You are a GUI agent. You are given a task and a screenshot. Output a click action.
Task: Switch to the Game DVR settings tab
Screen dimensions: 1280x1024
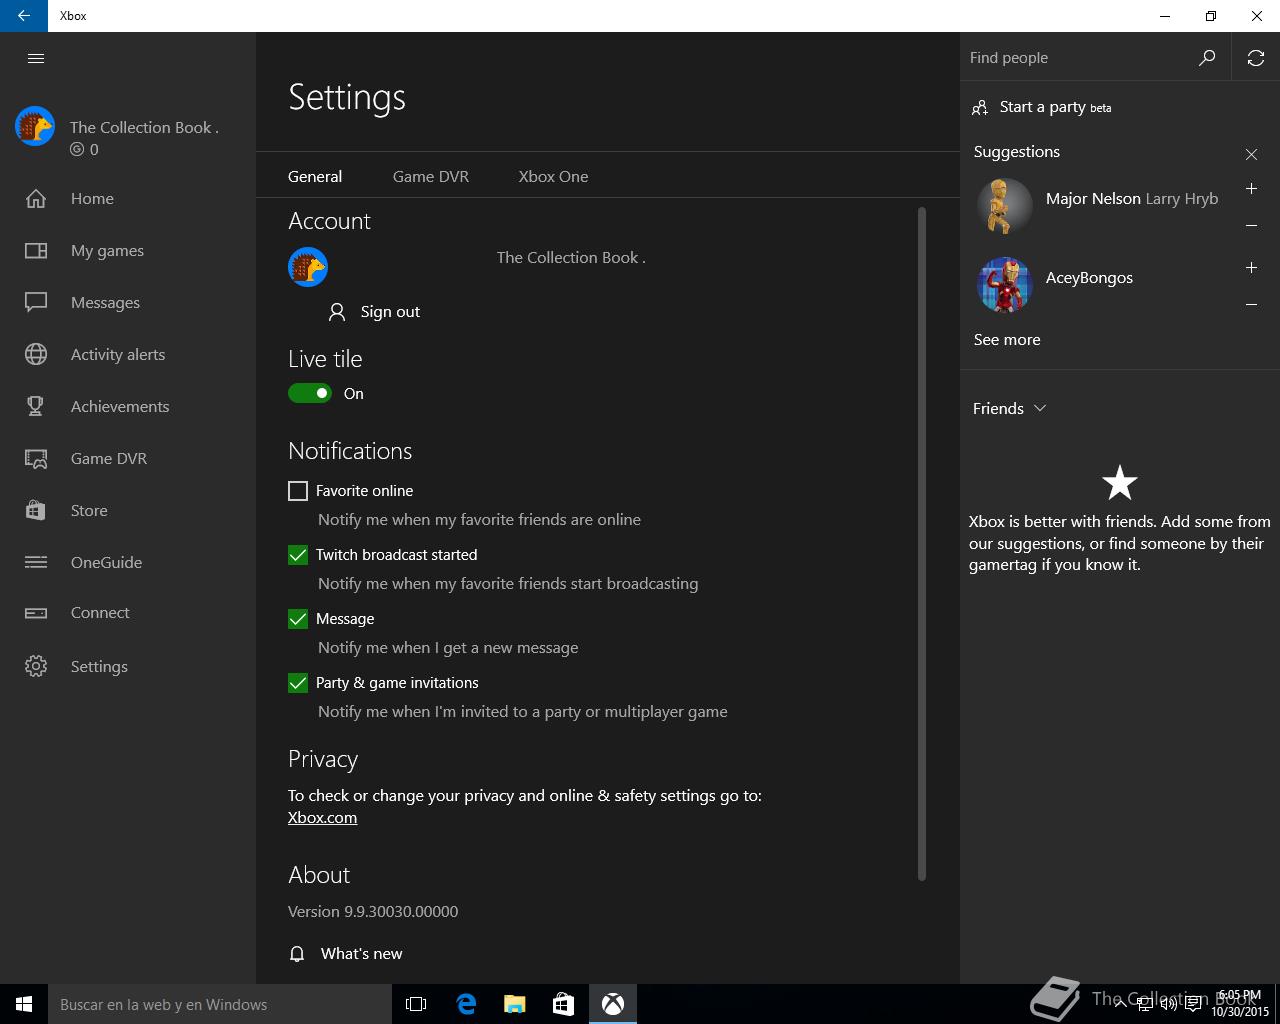click(x=430, y=176)
